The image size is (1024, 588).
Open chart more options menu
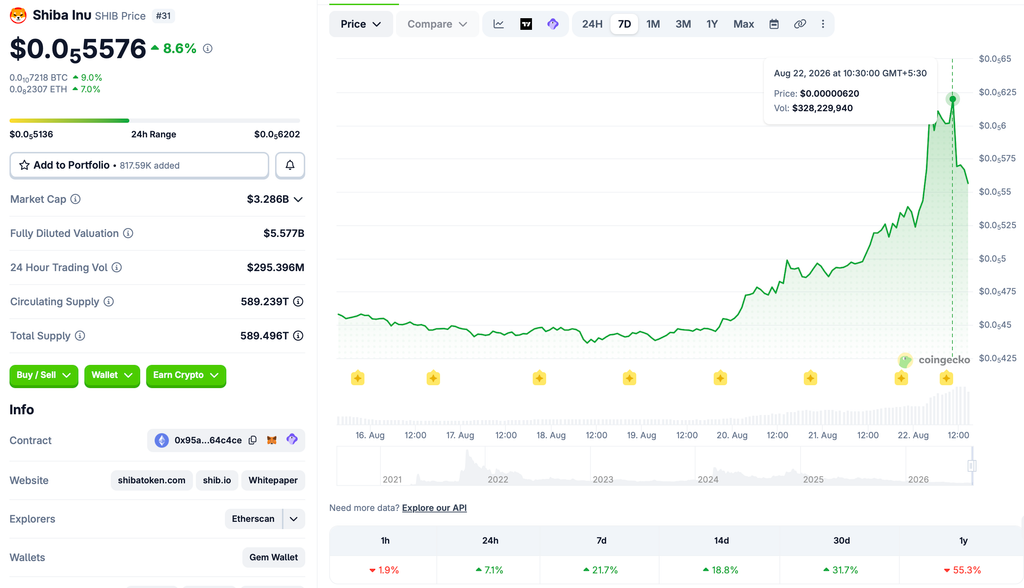point(823,24)
